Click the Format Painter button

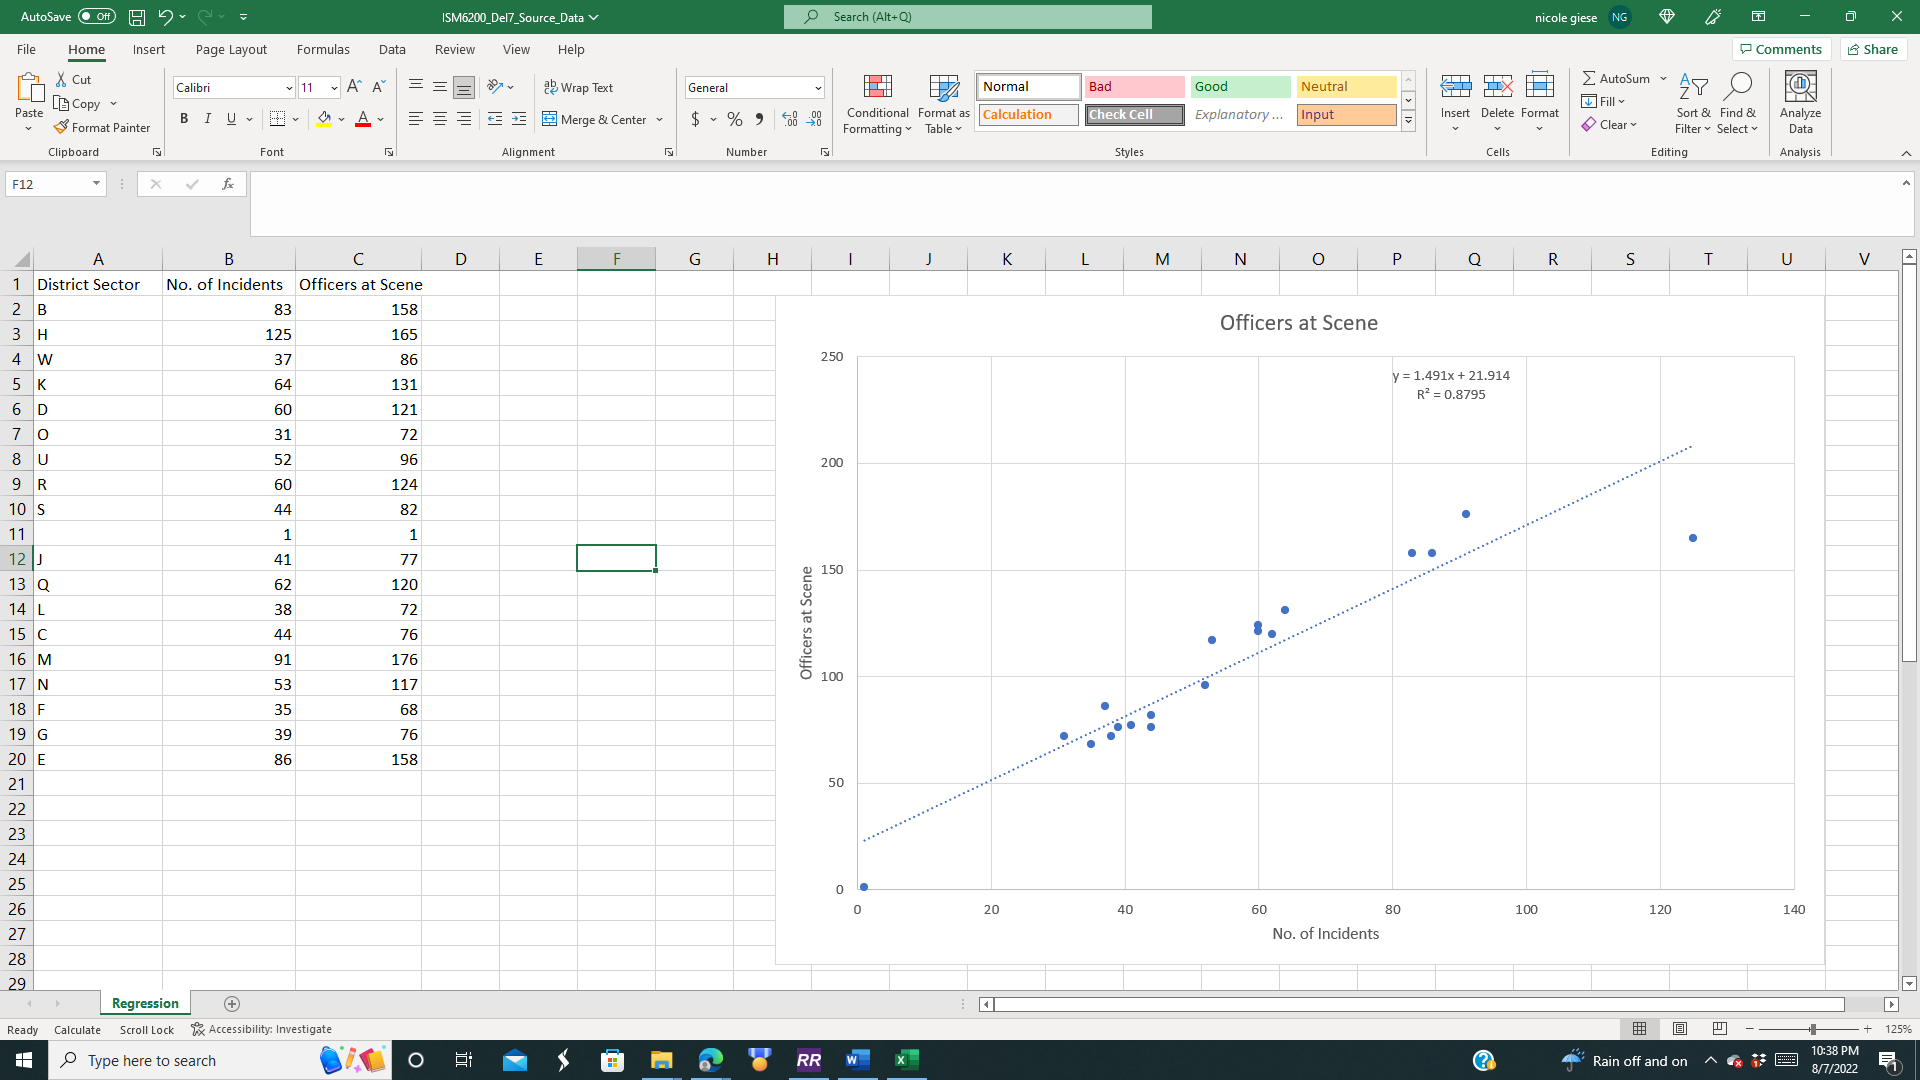[102, 127]
